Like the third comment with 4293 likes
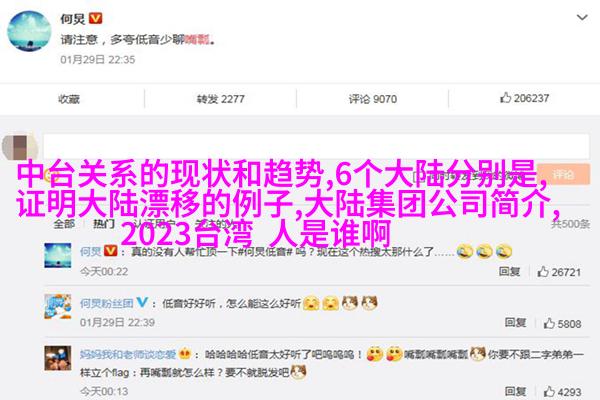Screen dimensions: 600x400 tap(562, 392)
